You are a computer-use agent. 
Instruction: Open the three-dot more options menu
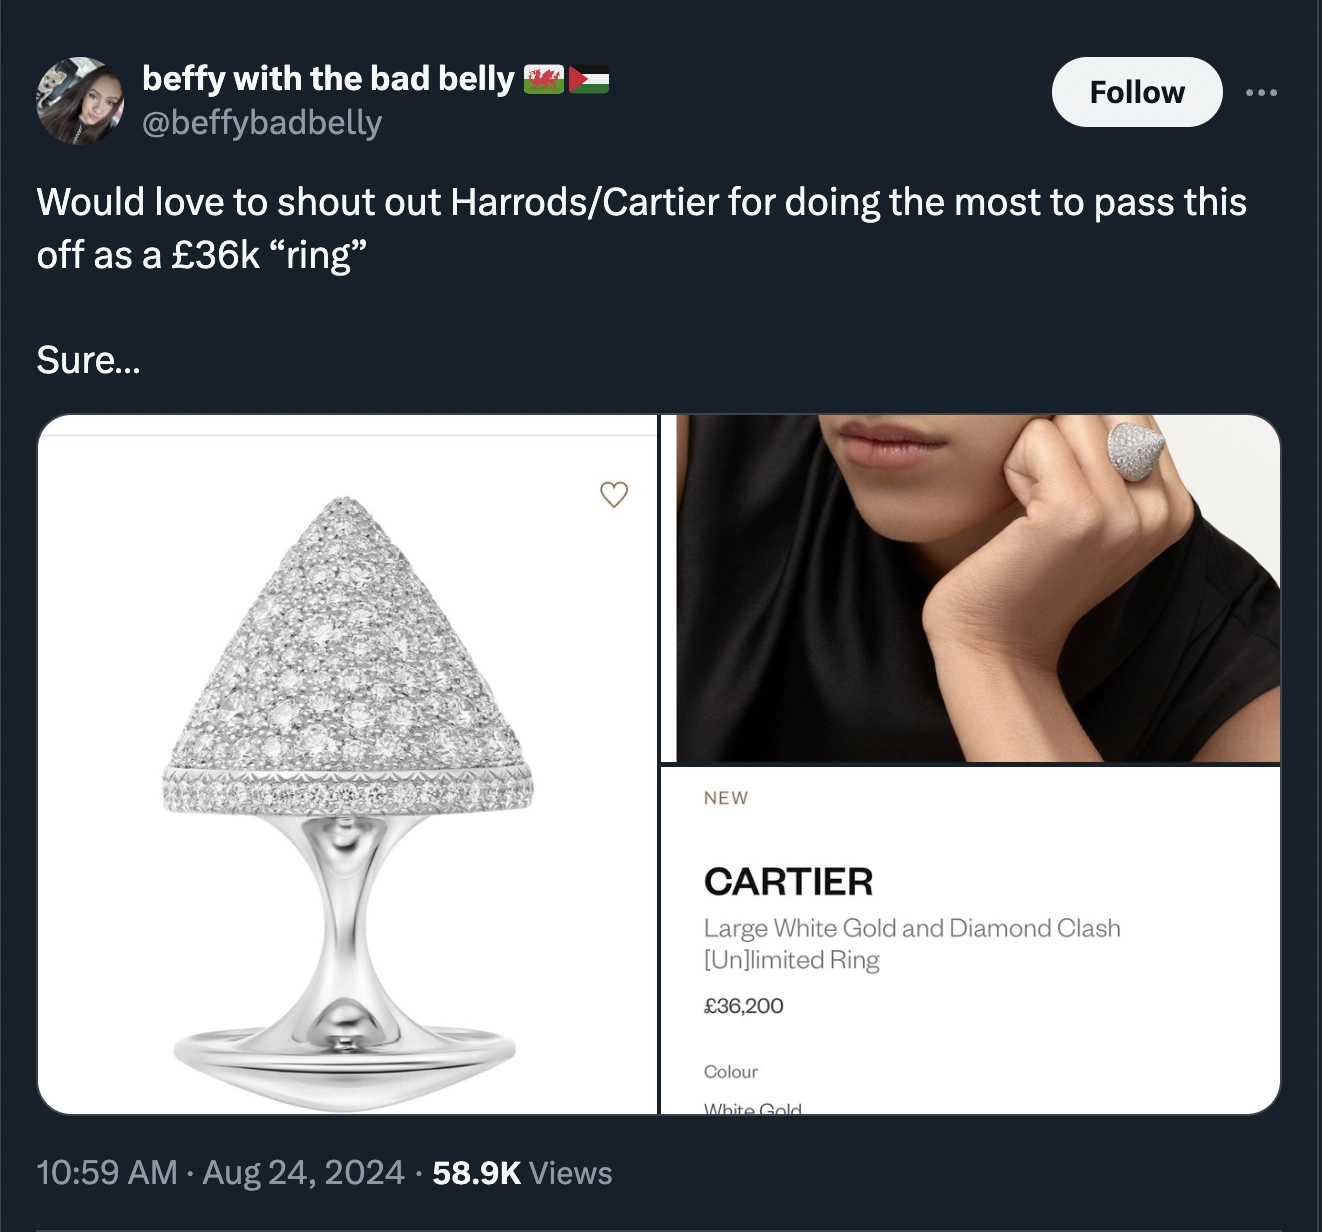1261,93
